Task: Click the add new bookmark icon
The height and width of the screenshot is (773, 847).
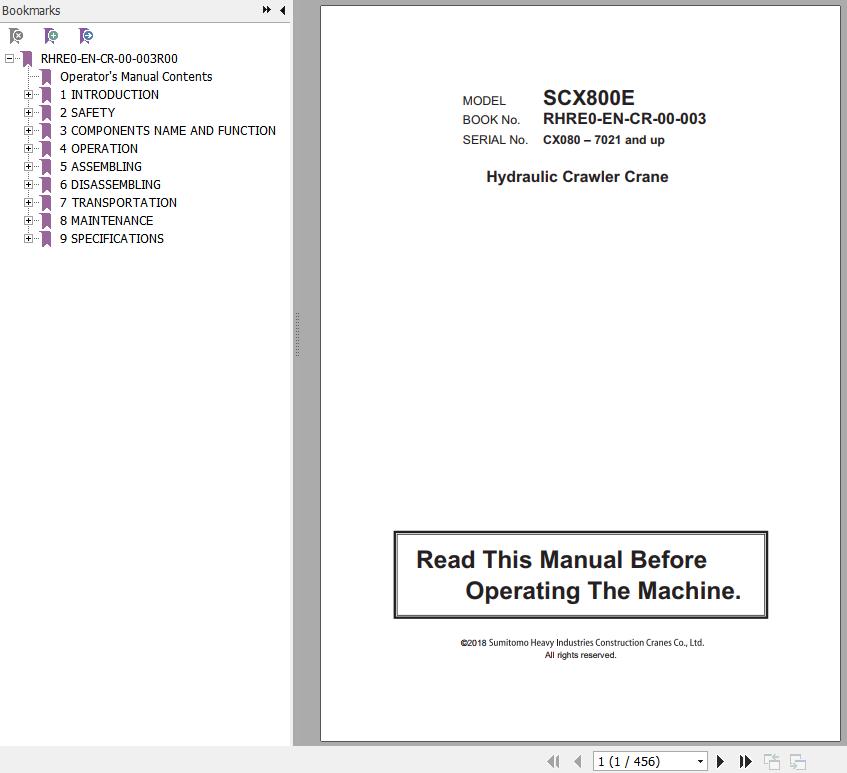Action: [x=51, y=36]
